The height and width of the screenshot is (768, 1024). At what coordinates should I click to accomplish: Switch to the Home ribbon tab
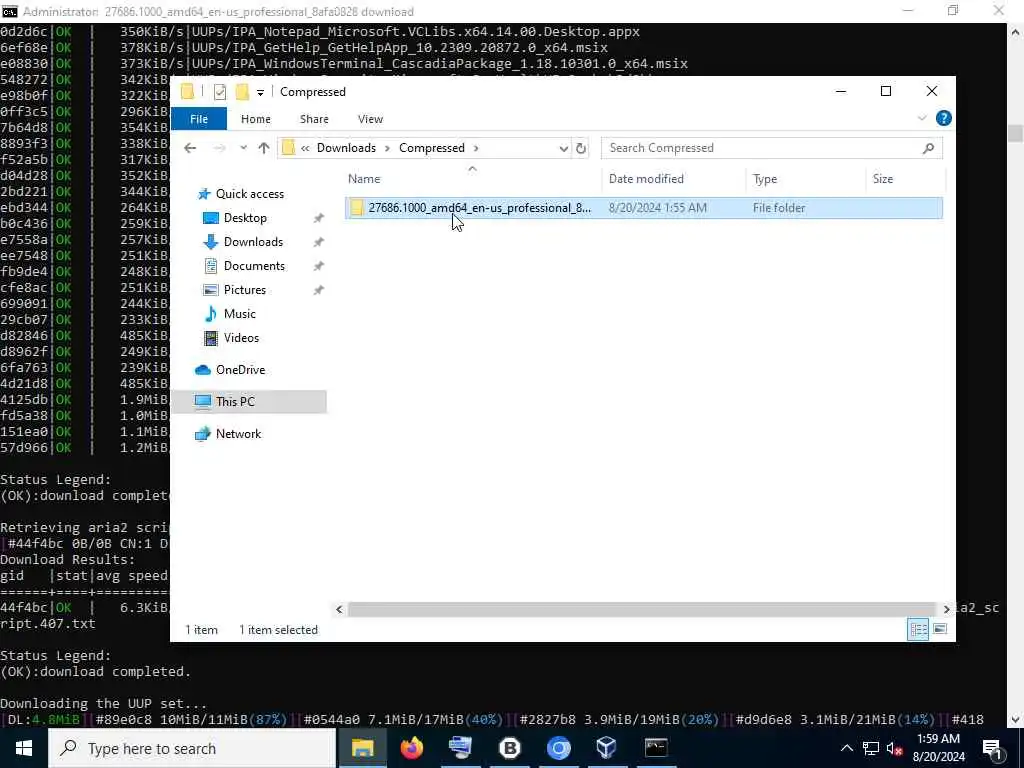pos(255,119)
